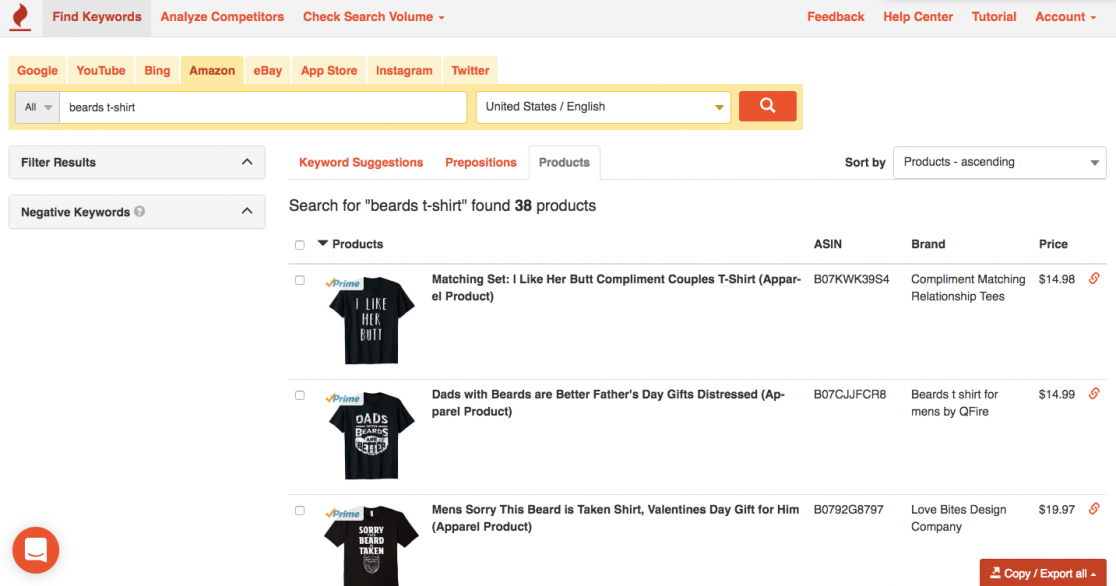
Task: Open the United States / English language selector
Action: click(602, 106)
